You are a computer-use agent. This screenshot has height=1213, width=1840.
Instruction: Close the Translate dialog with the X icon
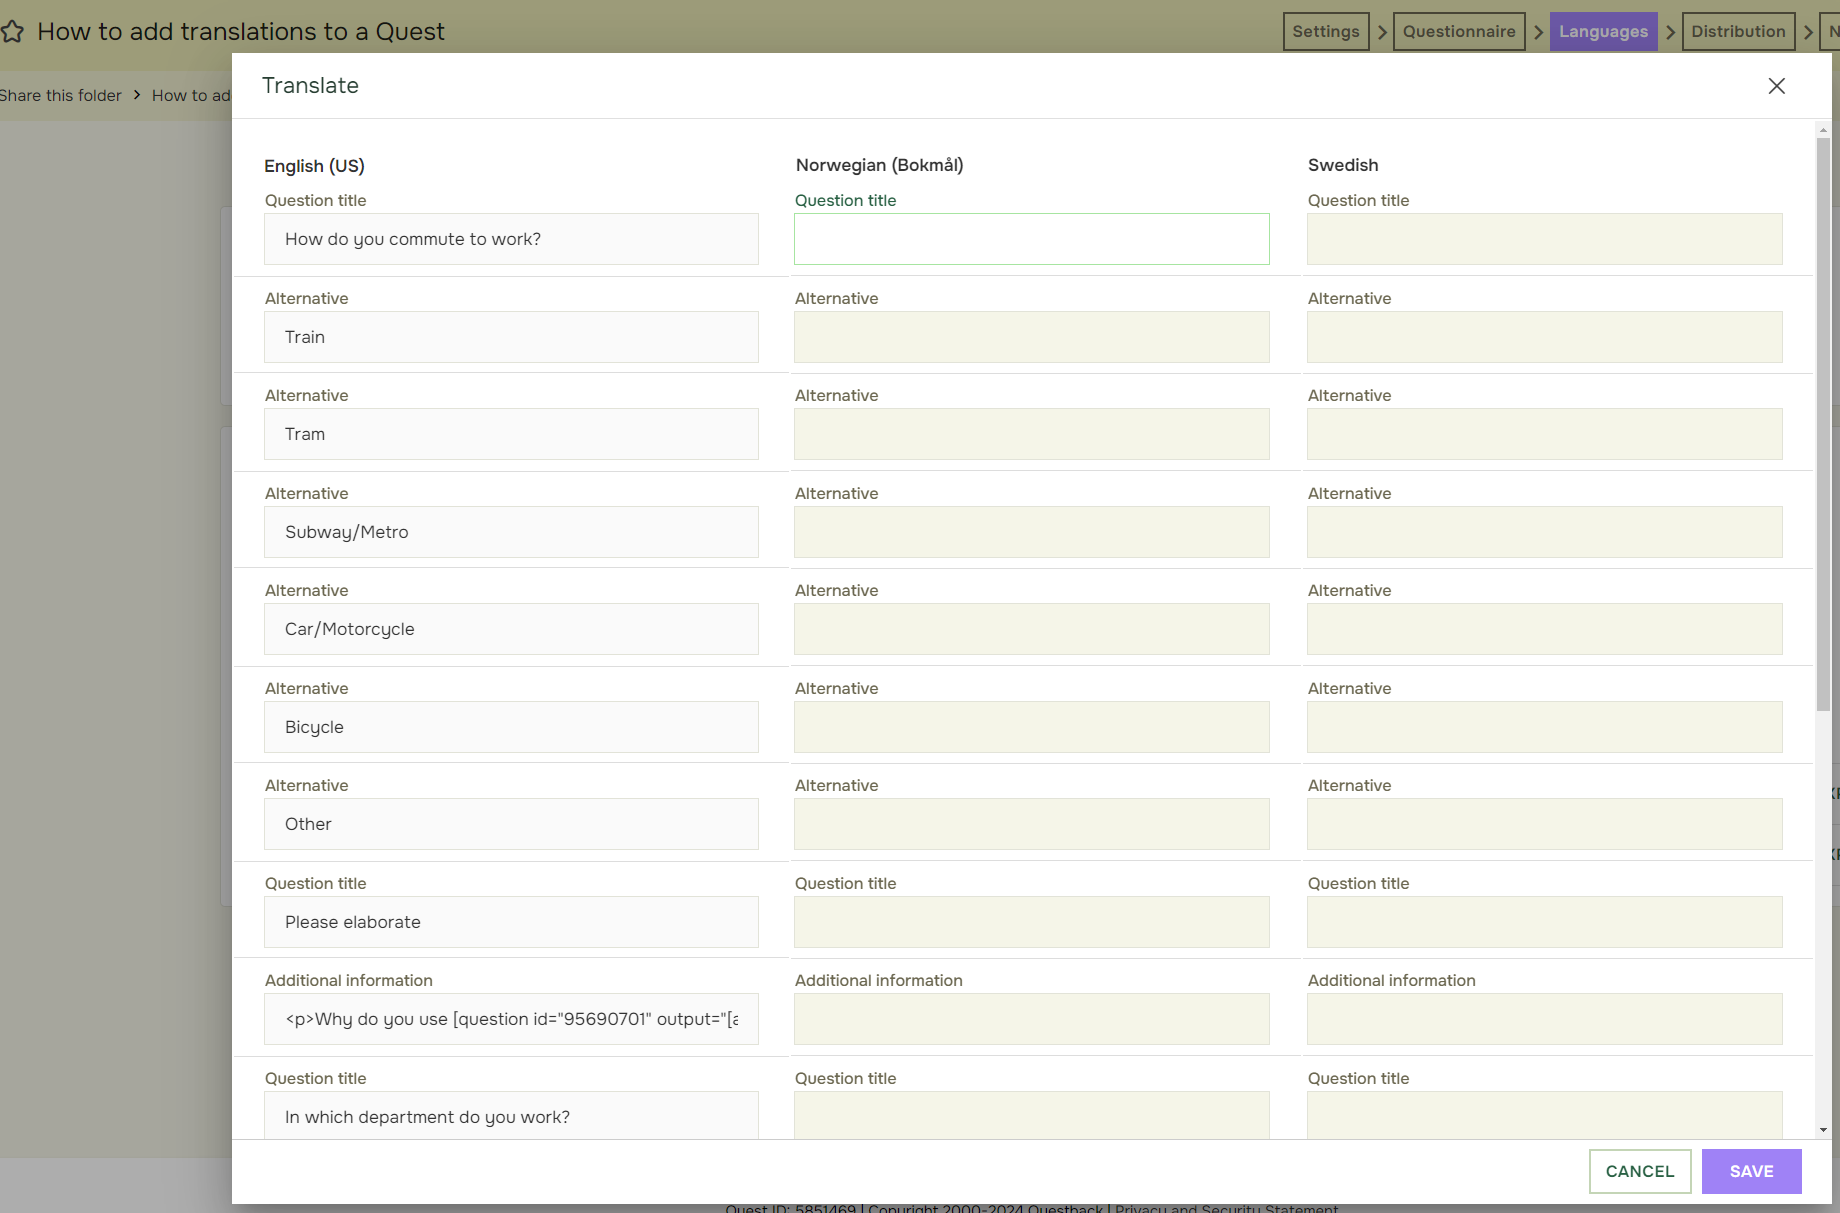pos(1776,86)
